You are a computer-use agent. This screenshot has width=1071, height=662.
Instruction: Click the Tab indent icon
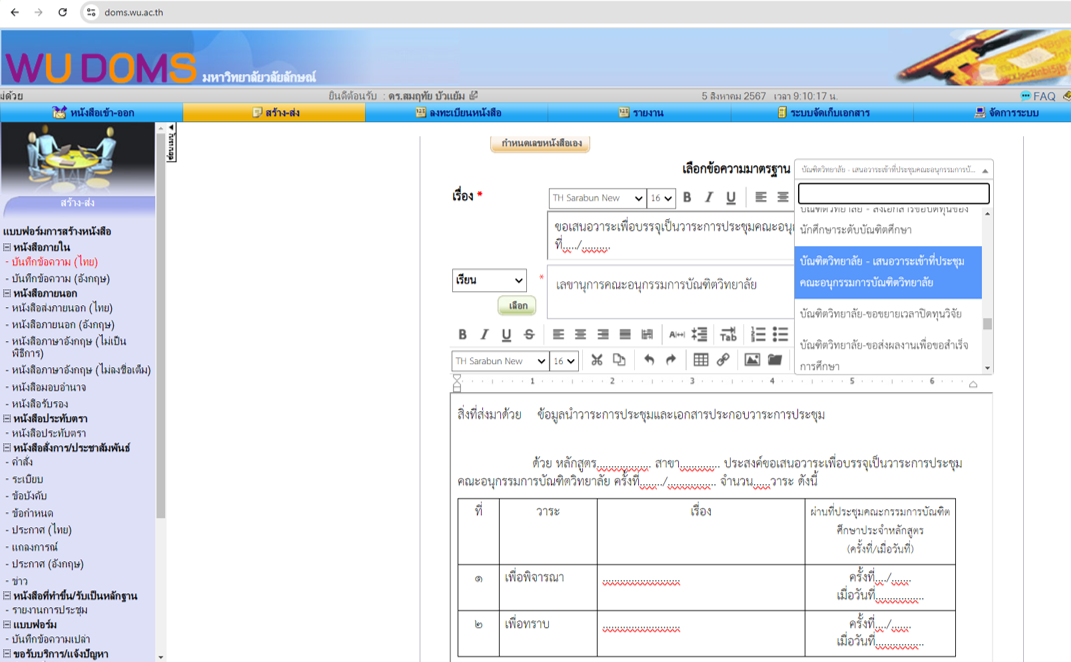tap(728, 334)
